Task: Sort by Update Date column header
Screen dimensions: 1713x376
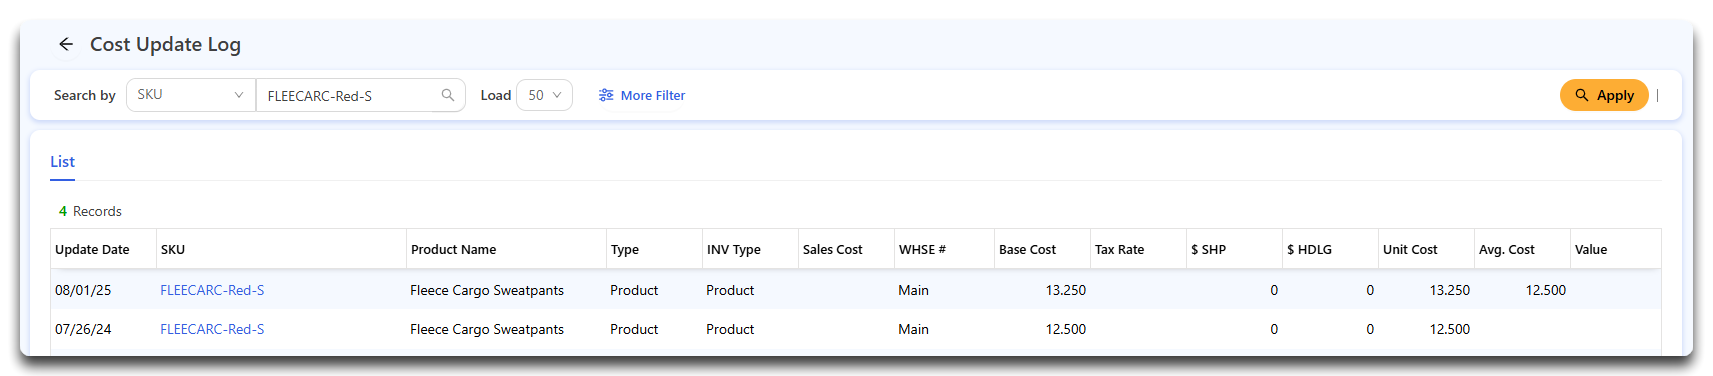Action: (92, 249)
